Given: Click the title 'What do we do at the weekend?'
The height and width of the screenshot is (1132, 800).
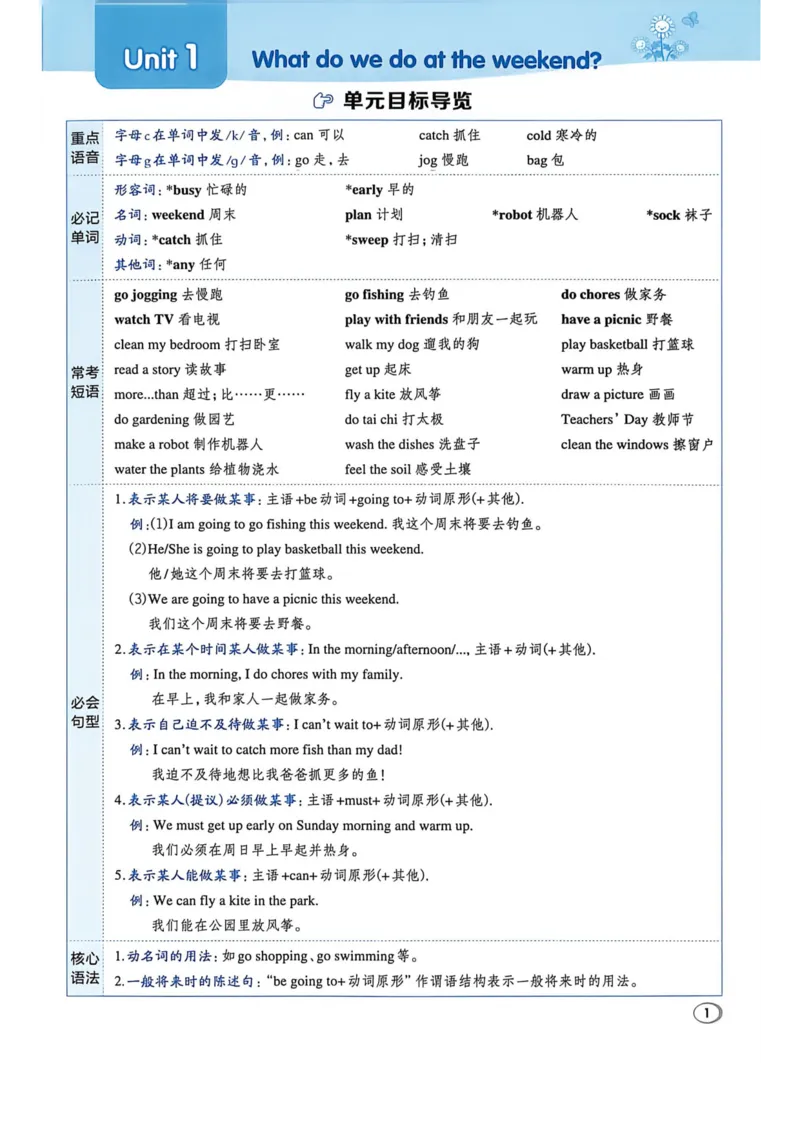Looking at the screenshot, I should click(426, 59).
